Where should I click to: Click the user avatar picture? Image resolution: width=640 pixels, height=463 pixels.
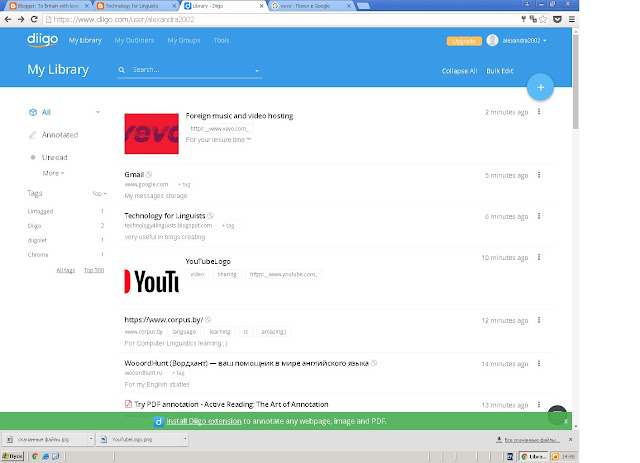(492, 40)
